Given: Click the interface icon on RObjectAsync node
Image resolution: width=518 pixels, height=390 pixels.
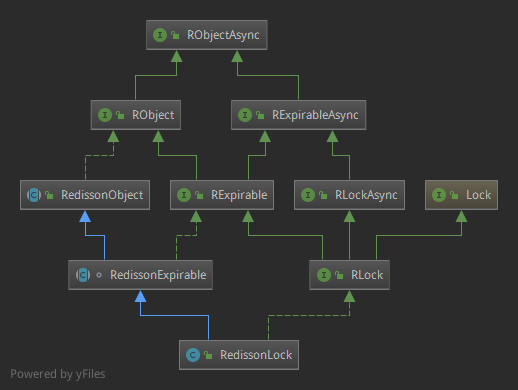Looking at the screenshot, I should tap(160, 35).
